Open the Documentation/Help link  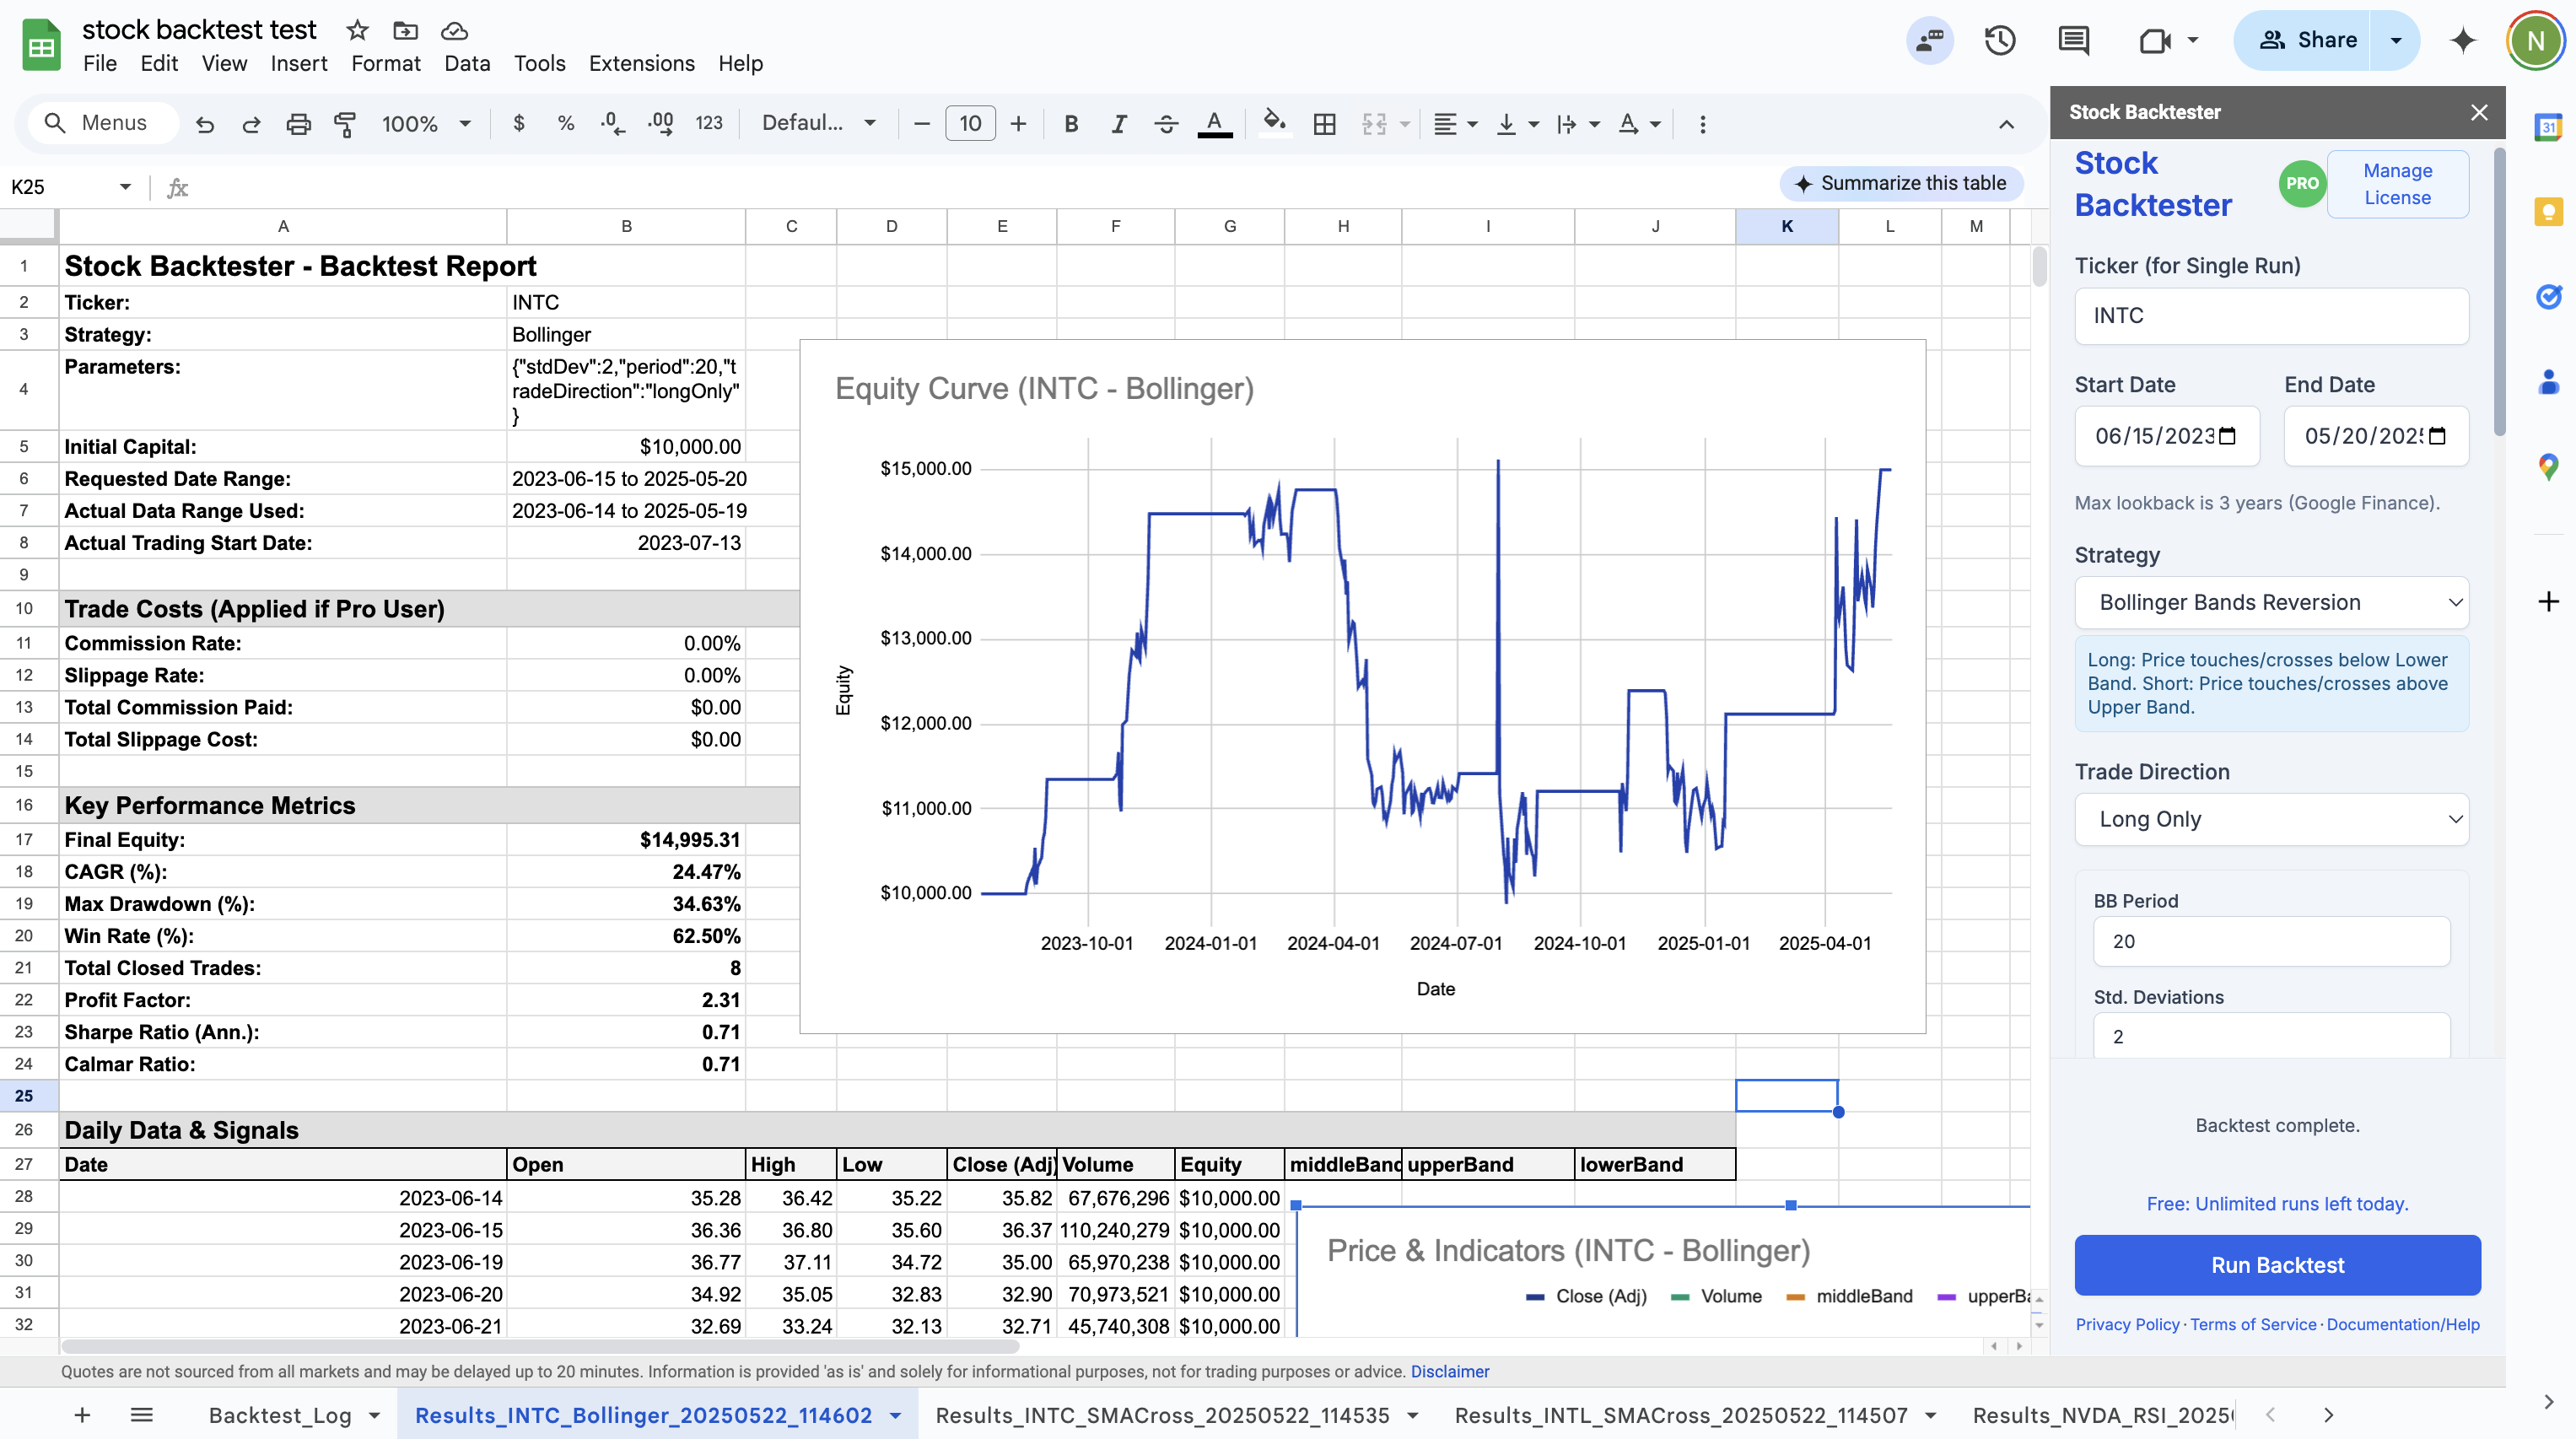point(2402,1324)
